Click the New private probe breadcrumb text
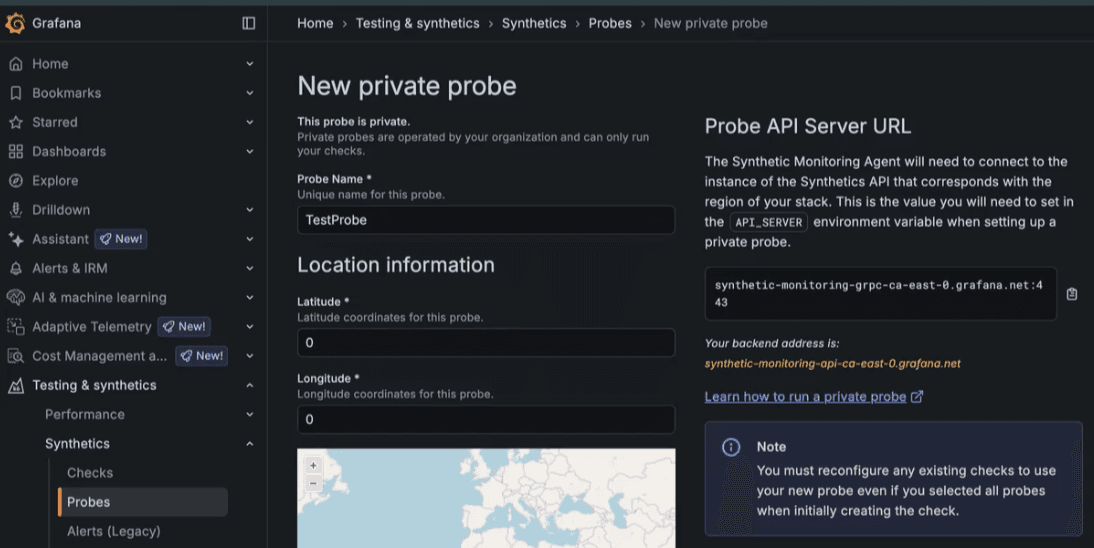 point(710,23)
